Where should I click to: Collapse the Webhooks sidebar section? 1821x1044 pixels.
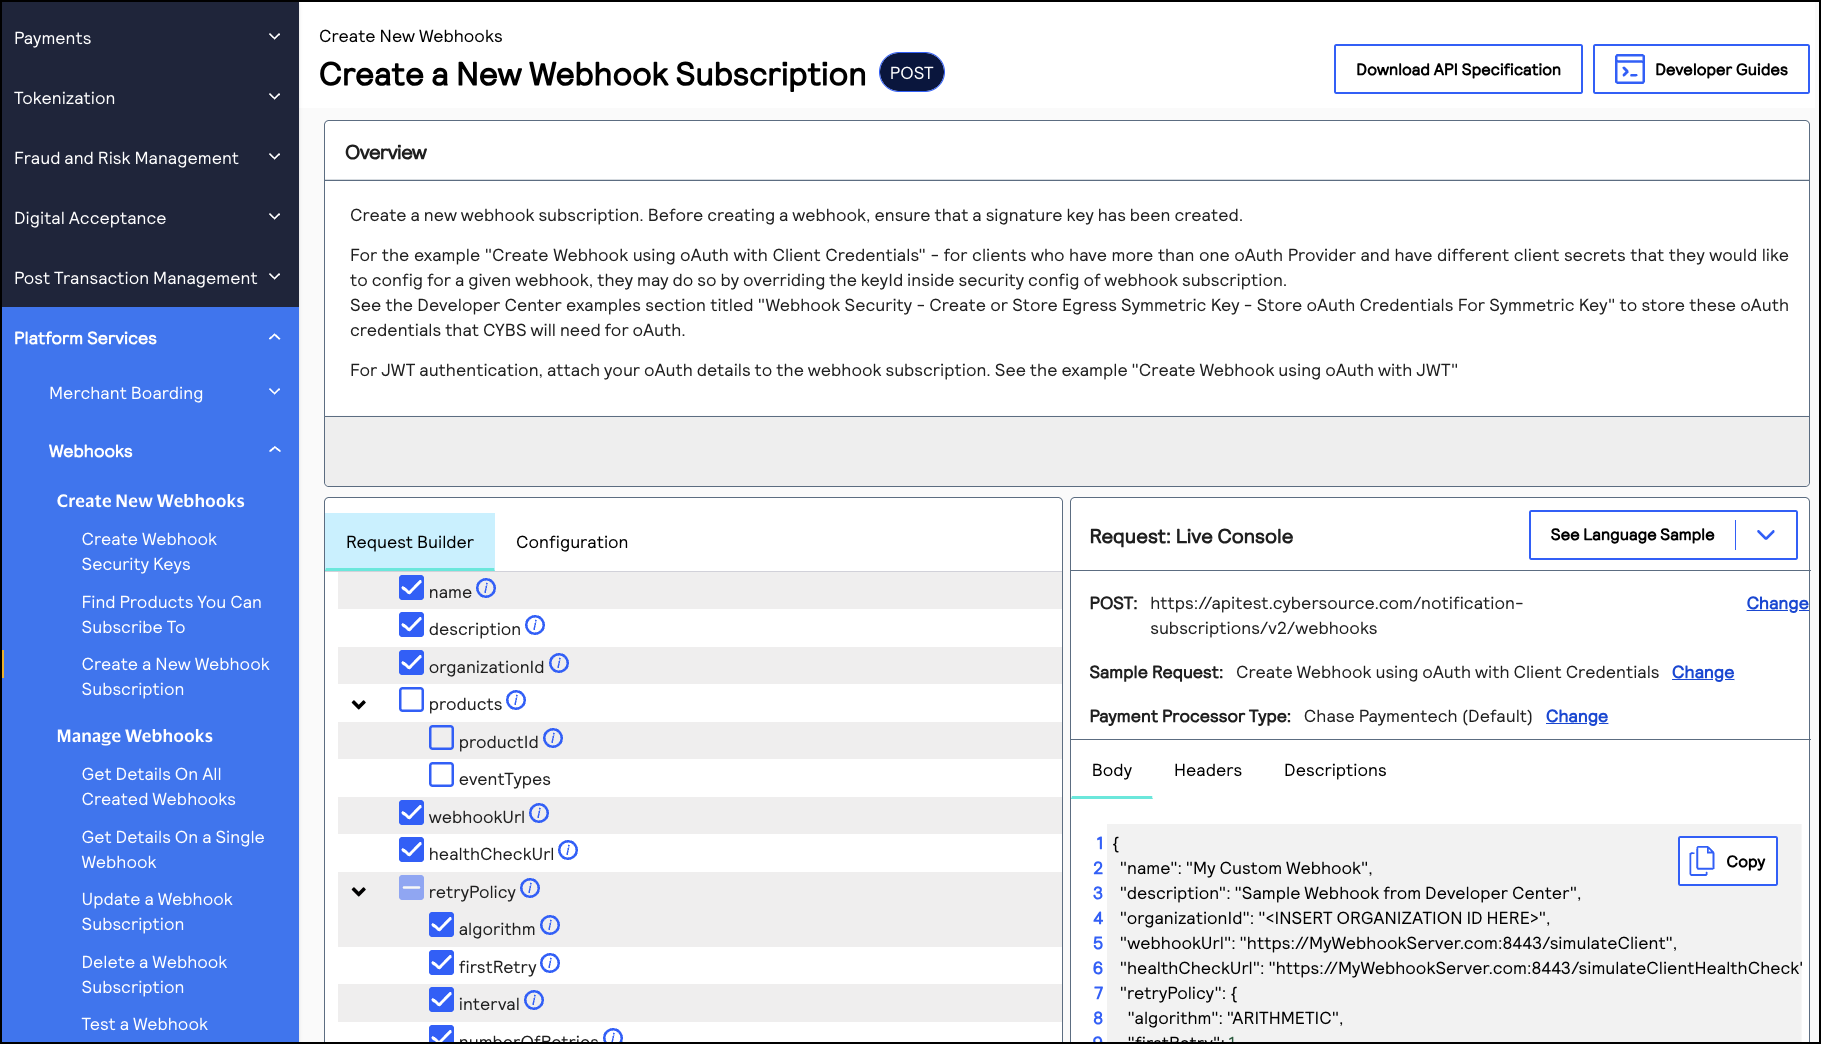(274, 450)
